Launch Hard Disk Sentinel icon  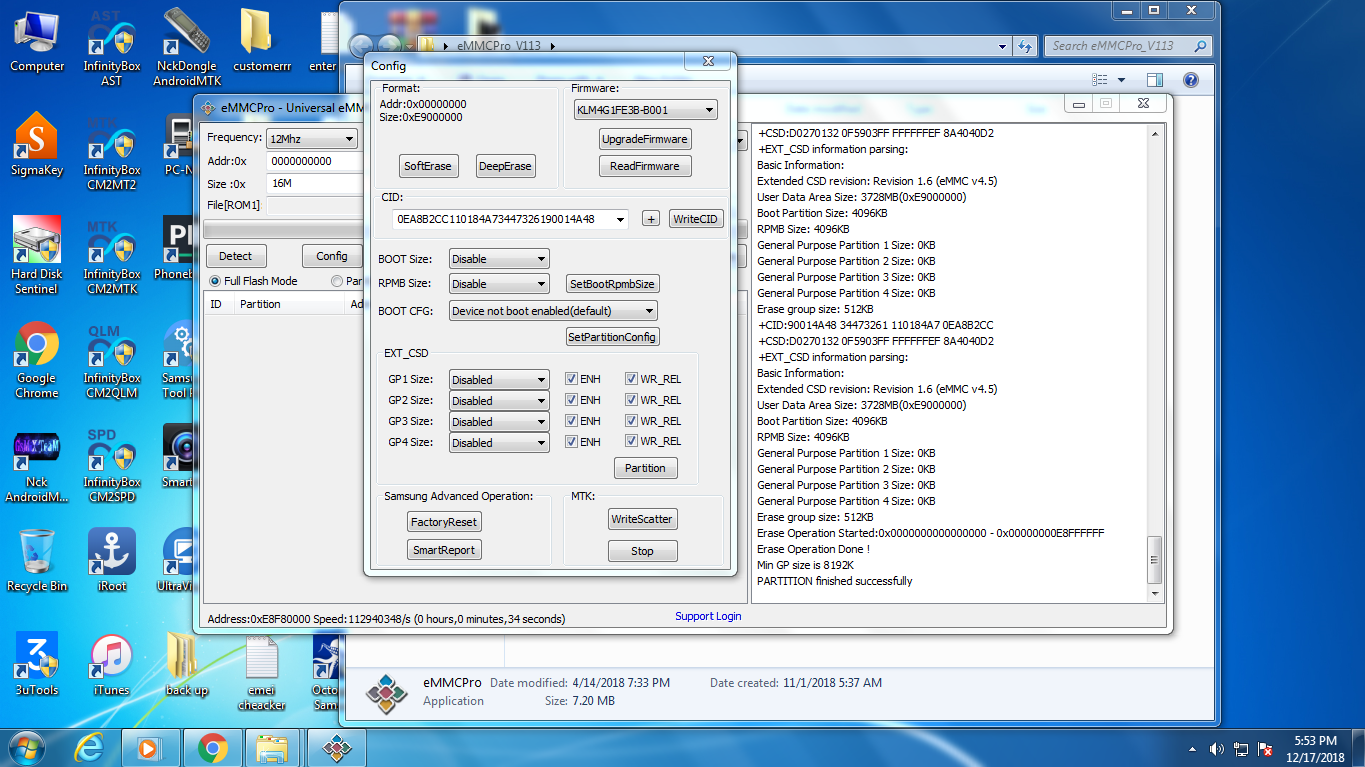pyautogui.click(x=37, y=256)
